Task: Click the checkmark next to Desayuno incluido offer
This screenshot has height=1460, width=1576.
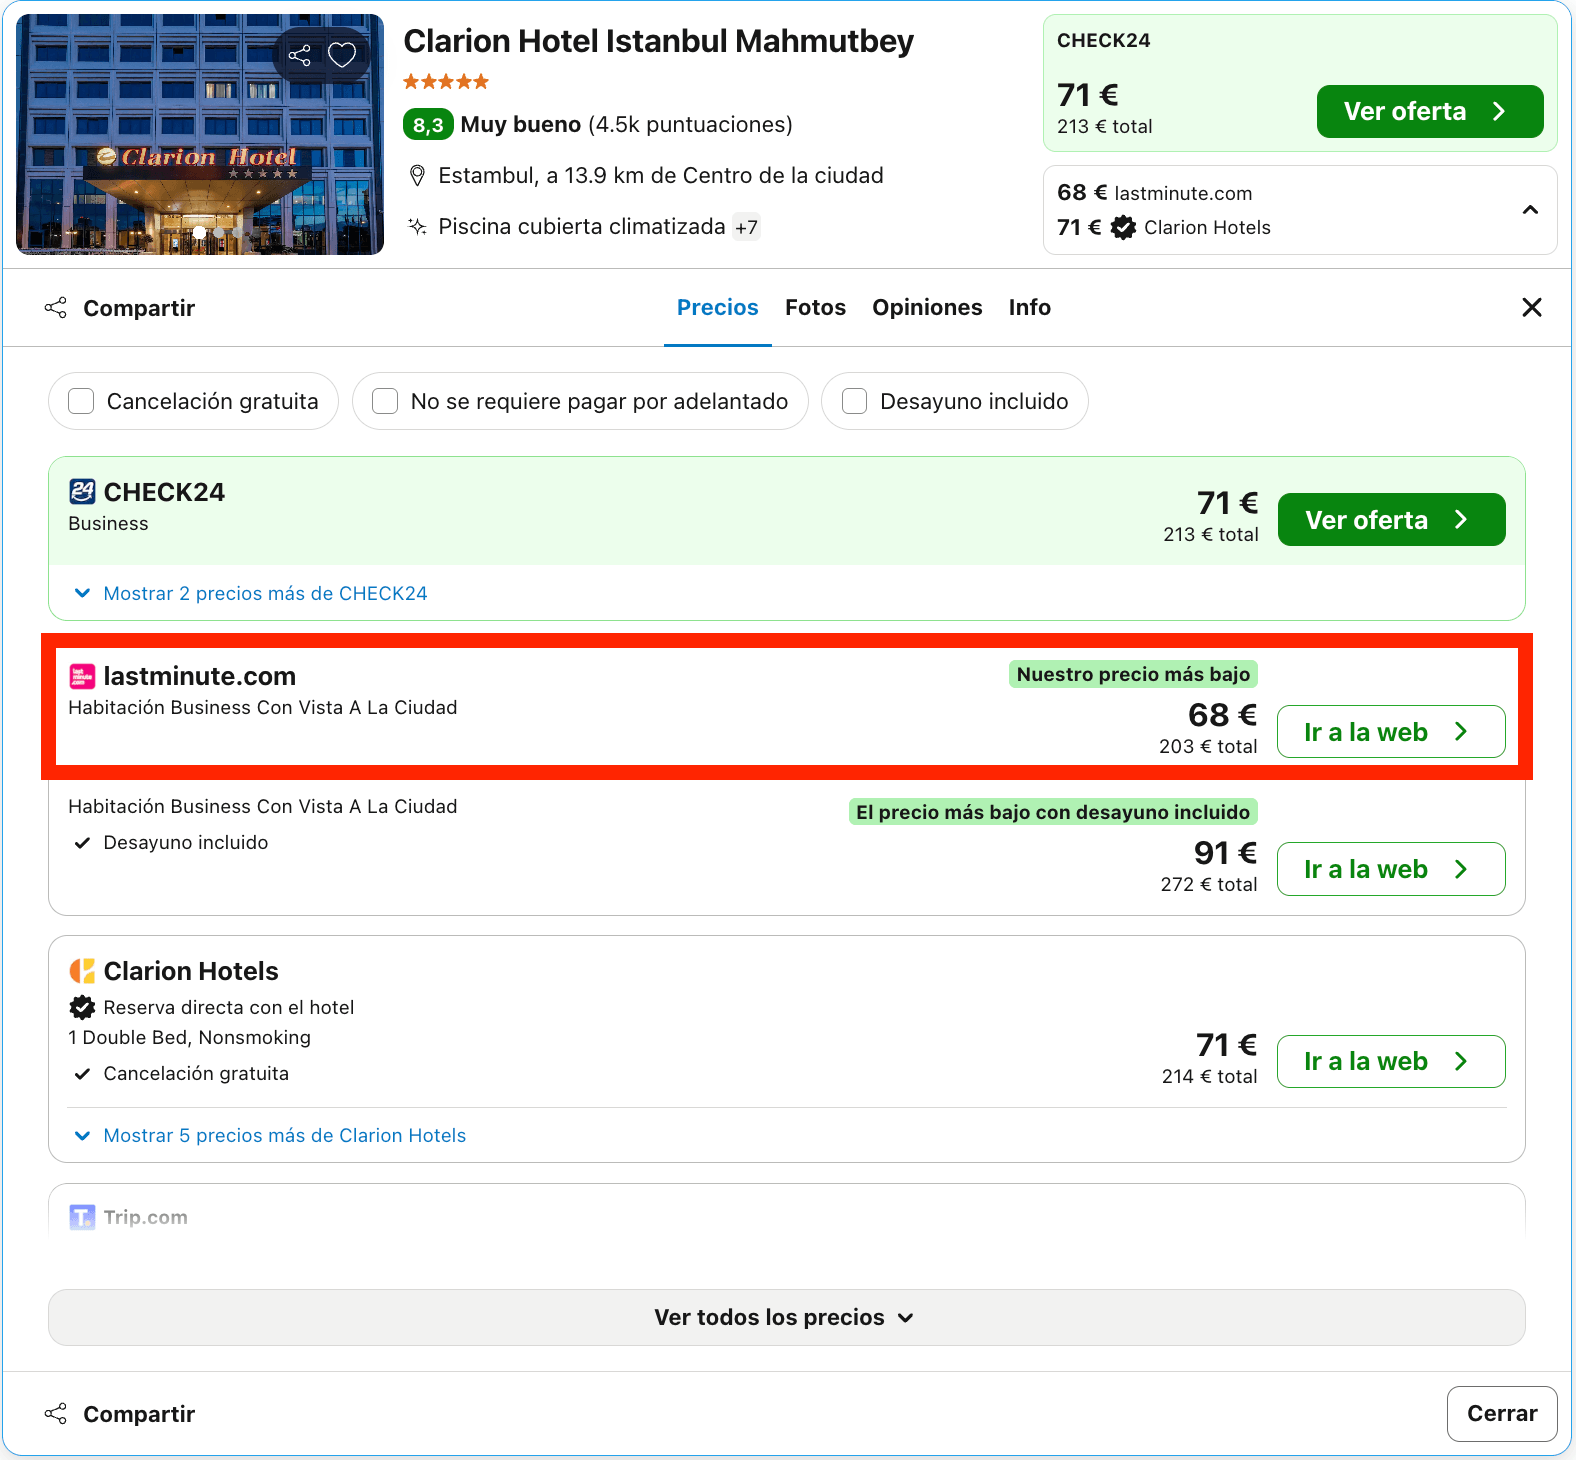Action: pos(82,843)
